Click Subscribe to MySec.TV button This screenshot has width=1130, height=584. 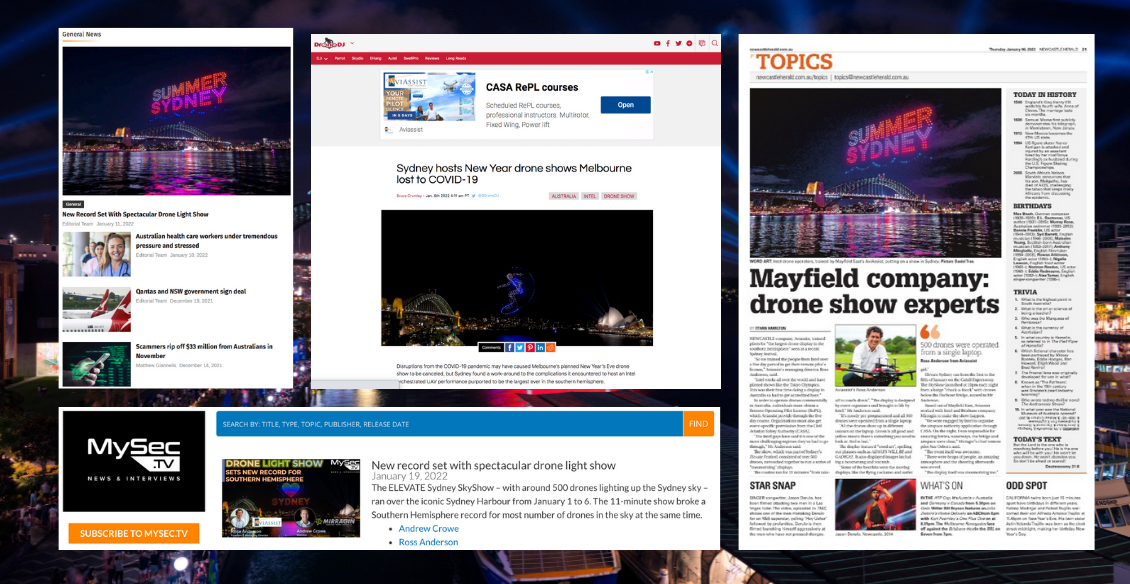point(134,534)
